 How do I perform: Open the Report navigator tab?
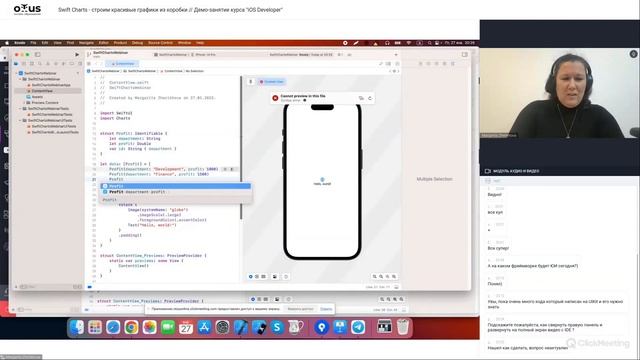tap(80, 64)
